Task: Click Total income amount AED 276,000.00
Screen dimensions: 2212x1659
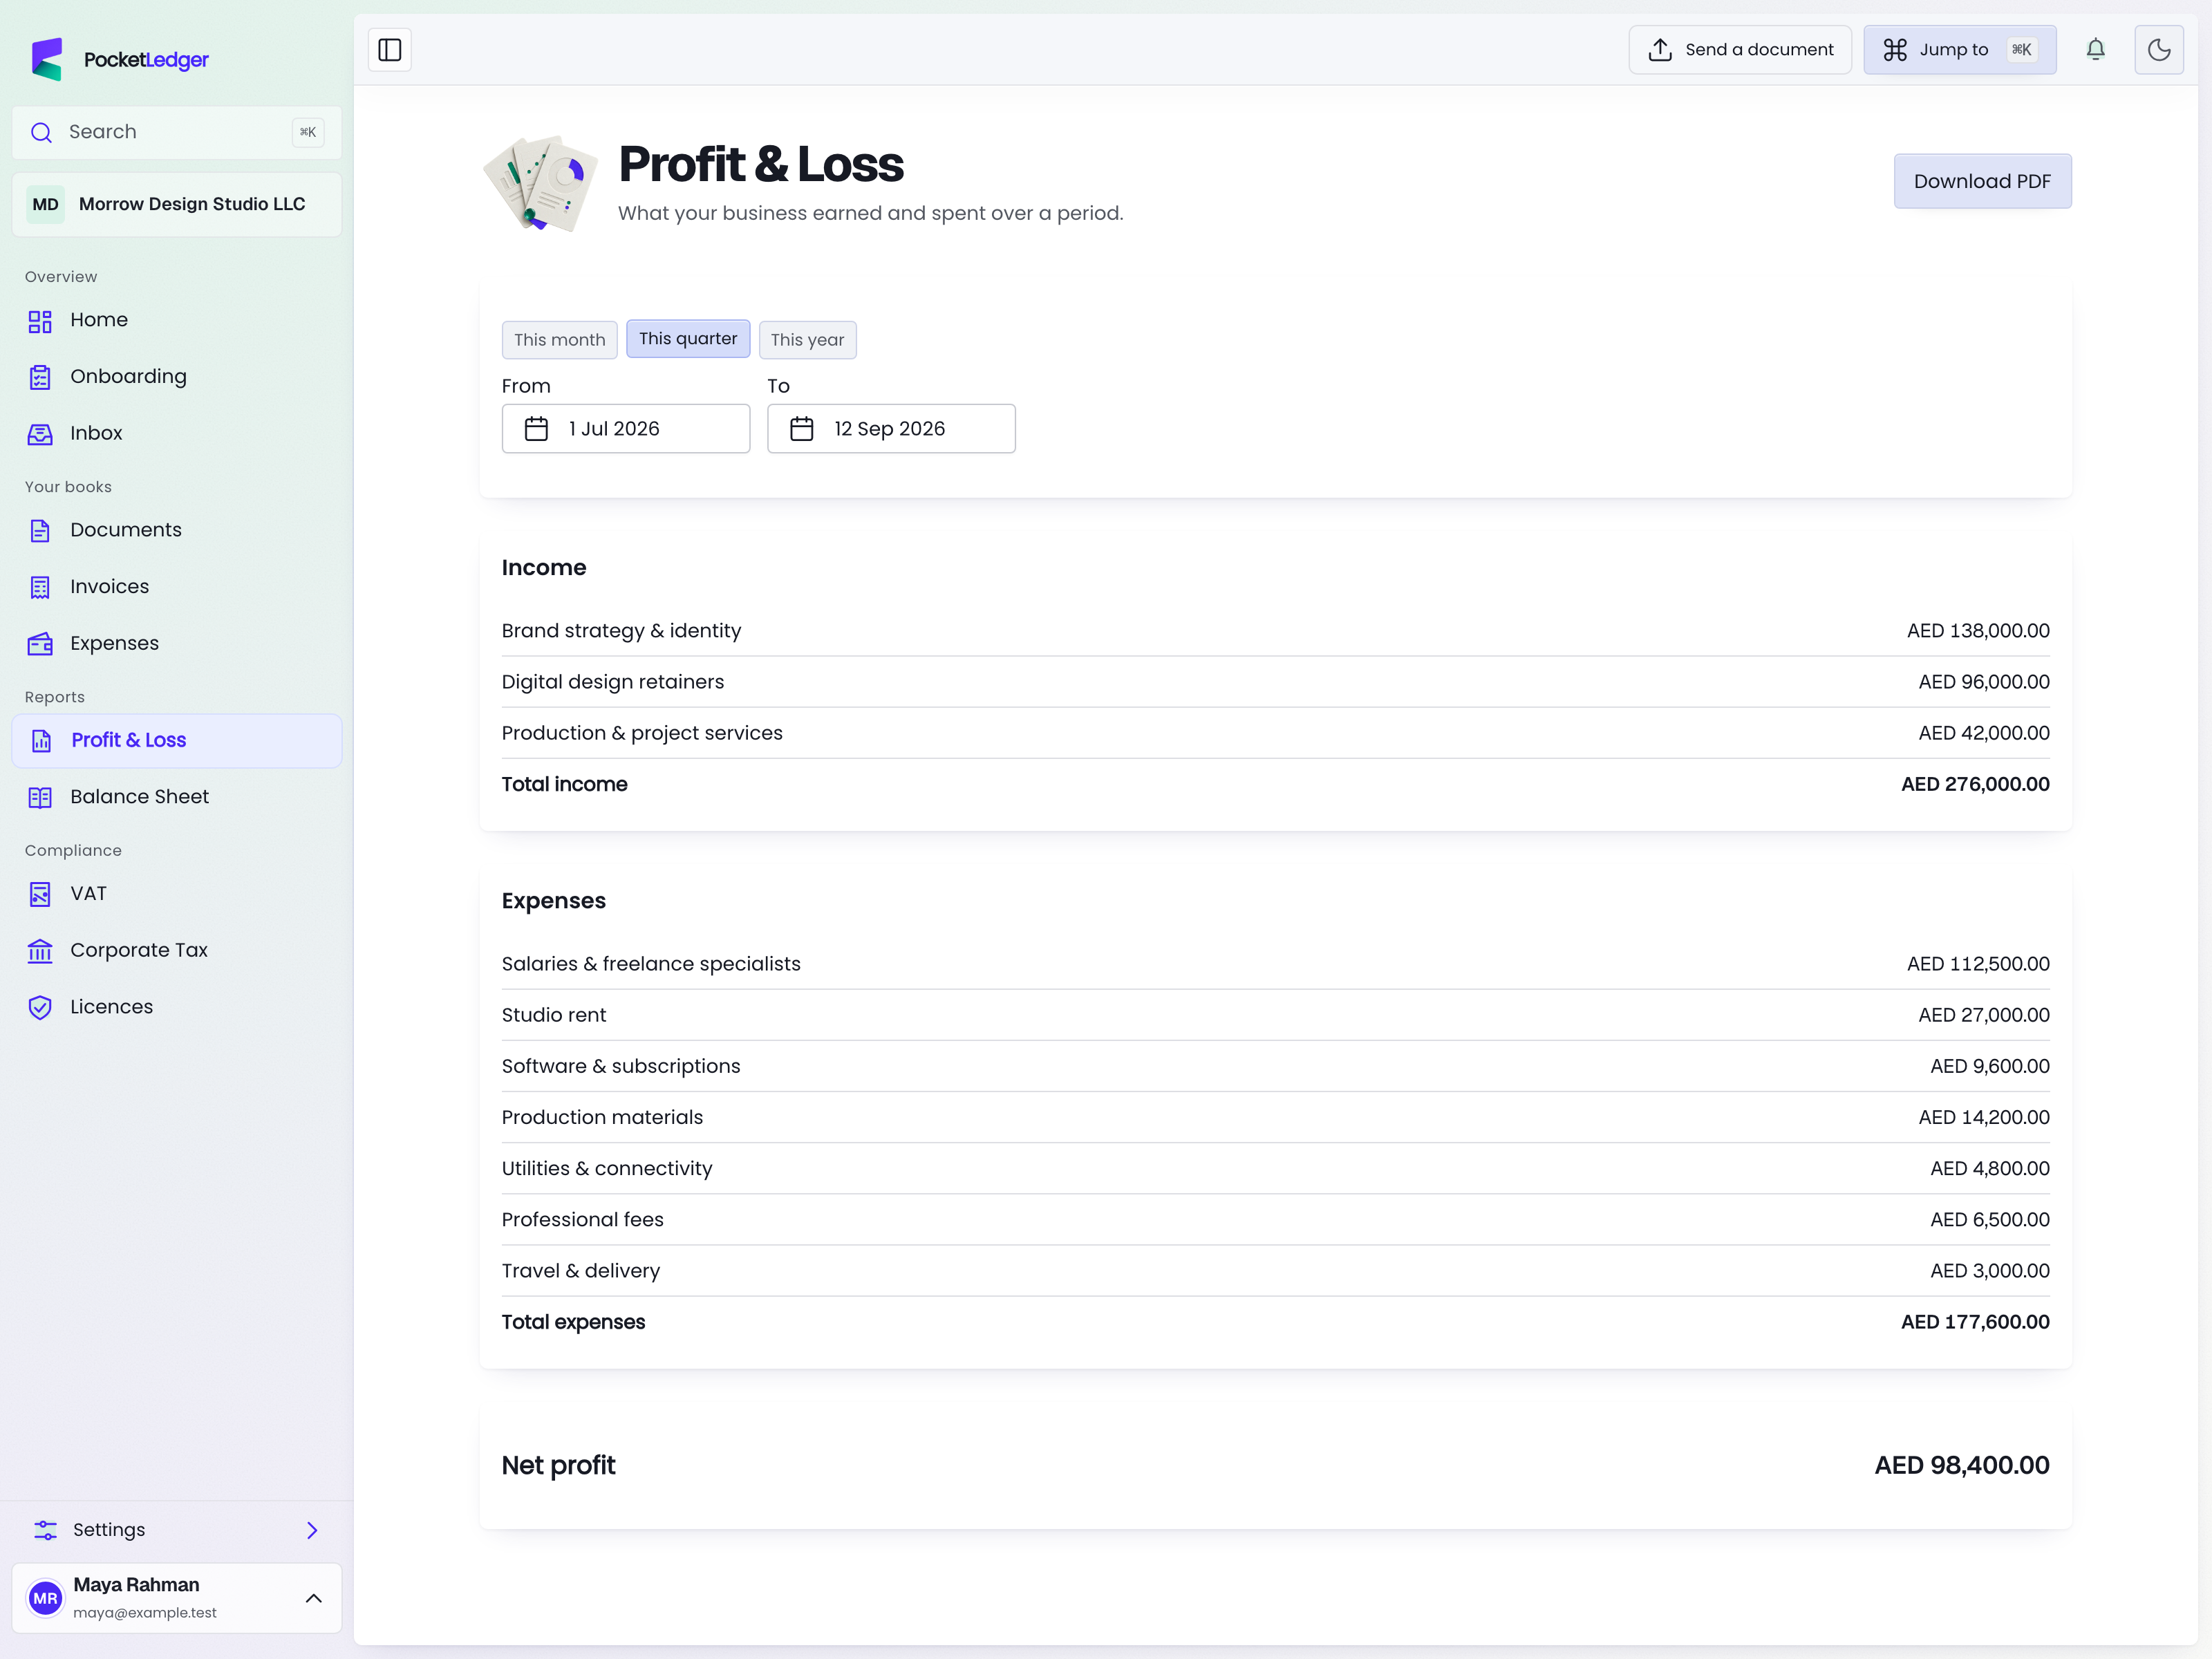Action: pos(1975,785)
